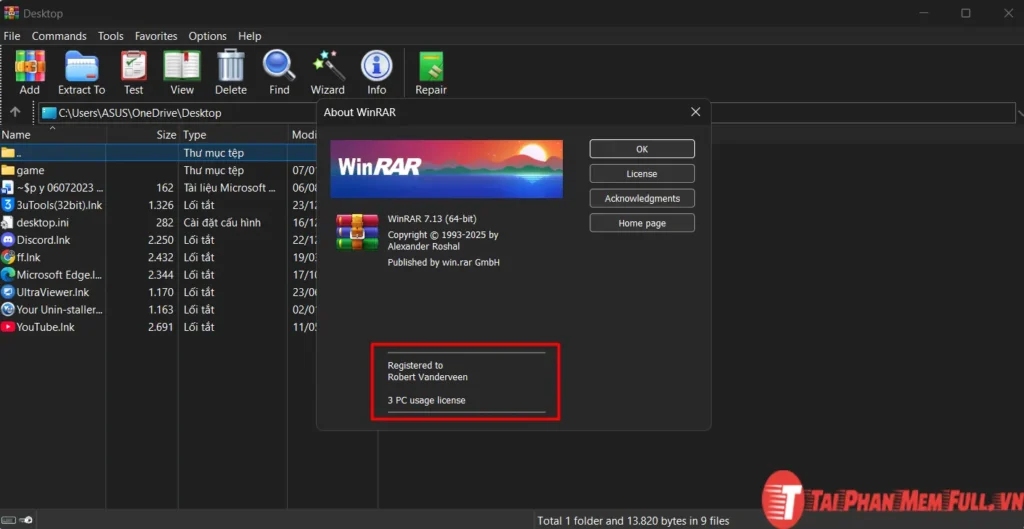Click the size value 1.326

click(x=161, y=205)
